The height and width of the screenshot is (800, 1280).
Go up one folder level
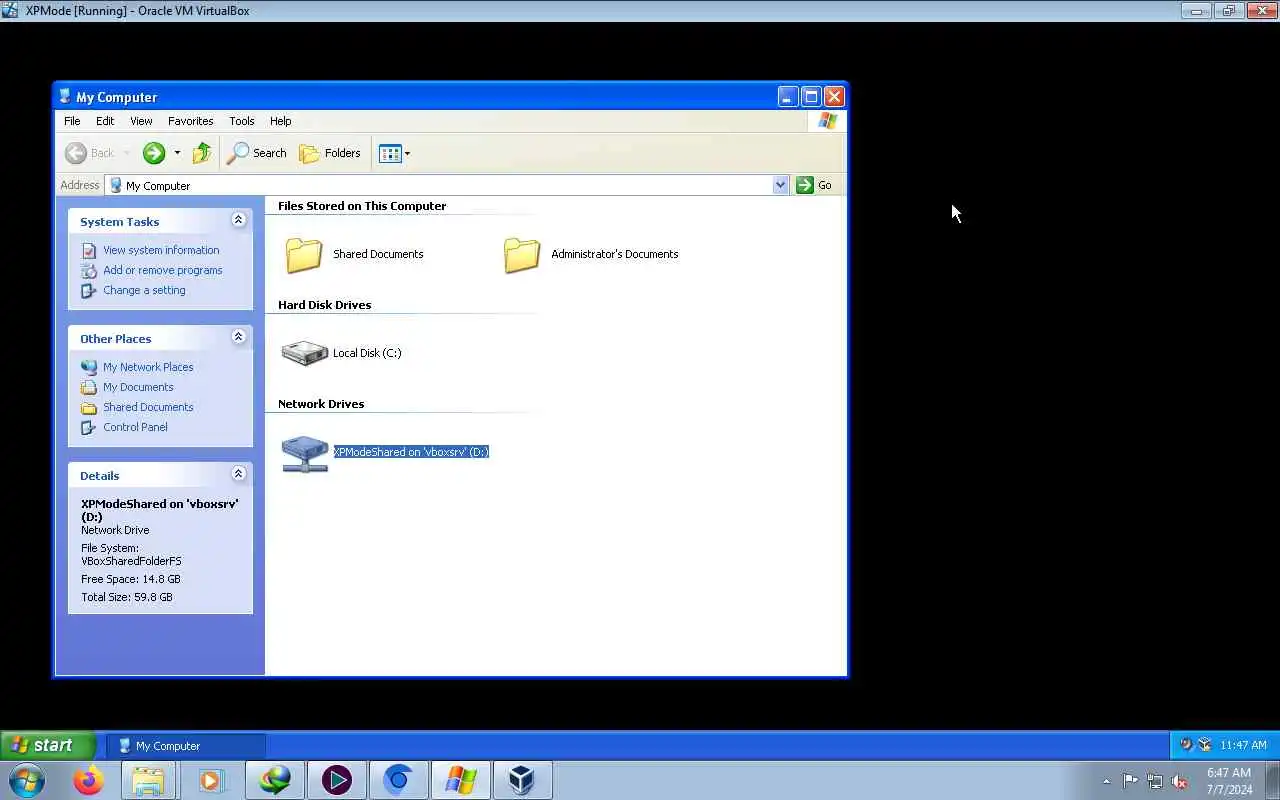point(202,153)
